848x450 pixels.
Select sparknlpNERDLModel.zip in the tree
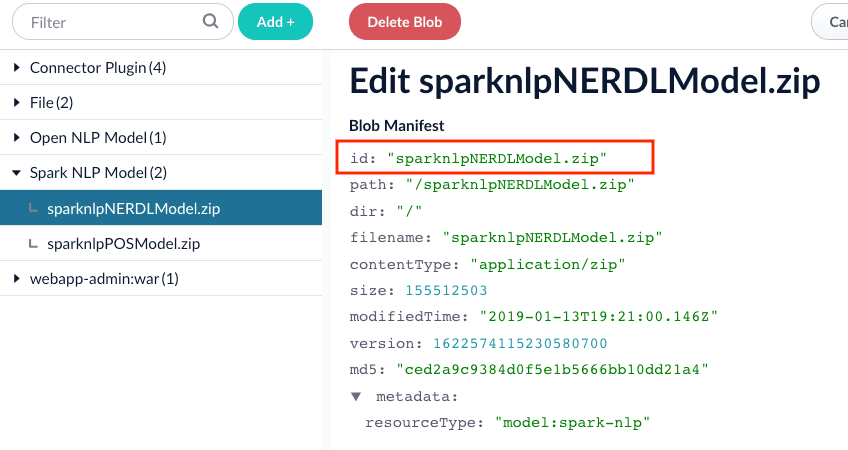[161, 208]
